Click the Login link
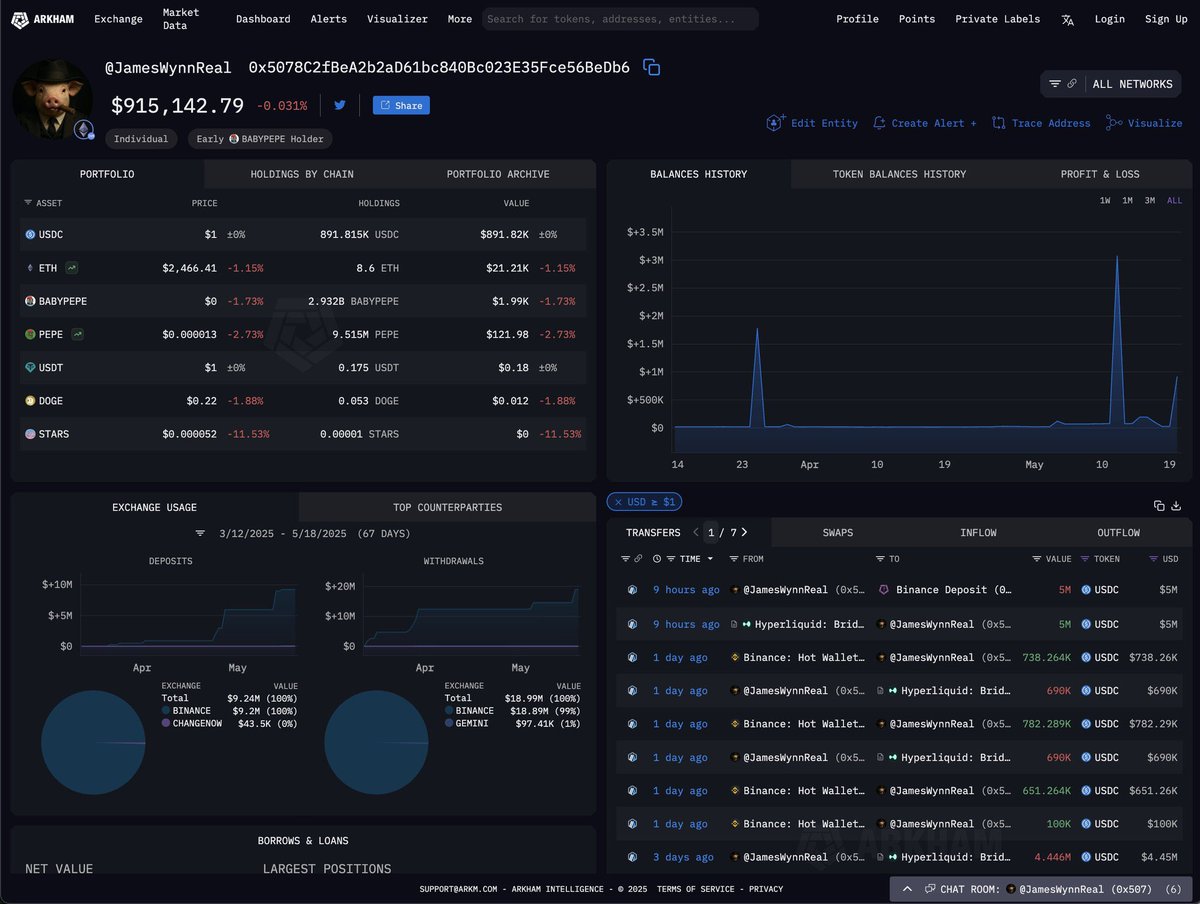The image size is (1200, 904). tap(1110, 19)
